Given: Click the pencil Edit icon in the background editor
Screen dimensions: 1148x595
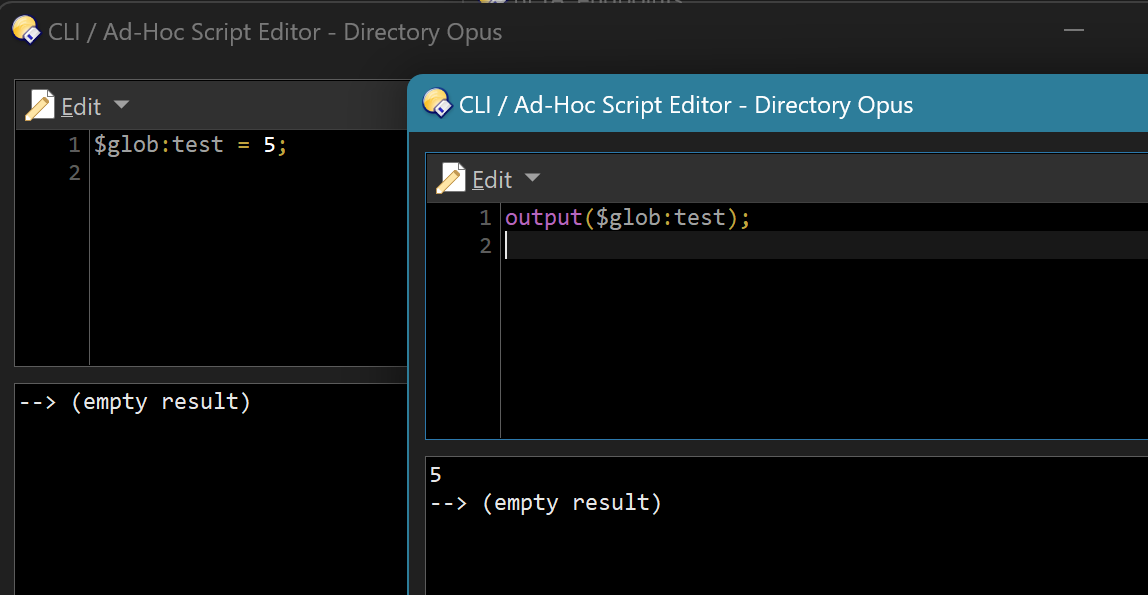Looking at the screenshot, I should click(40, 105).
